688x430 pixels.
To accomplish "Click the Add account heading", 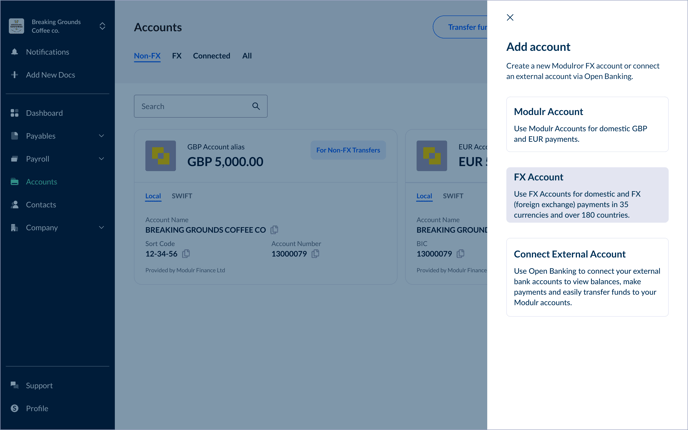I will point(538,47).
